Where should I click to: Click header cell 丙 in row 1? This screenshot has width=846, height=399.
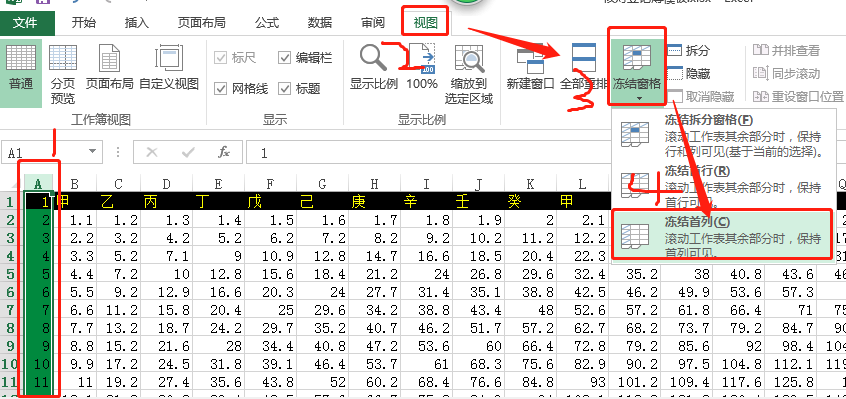pyautogui.click(x=167, y=202)
